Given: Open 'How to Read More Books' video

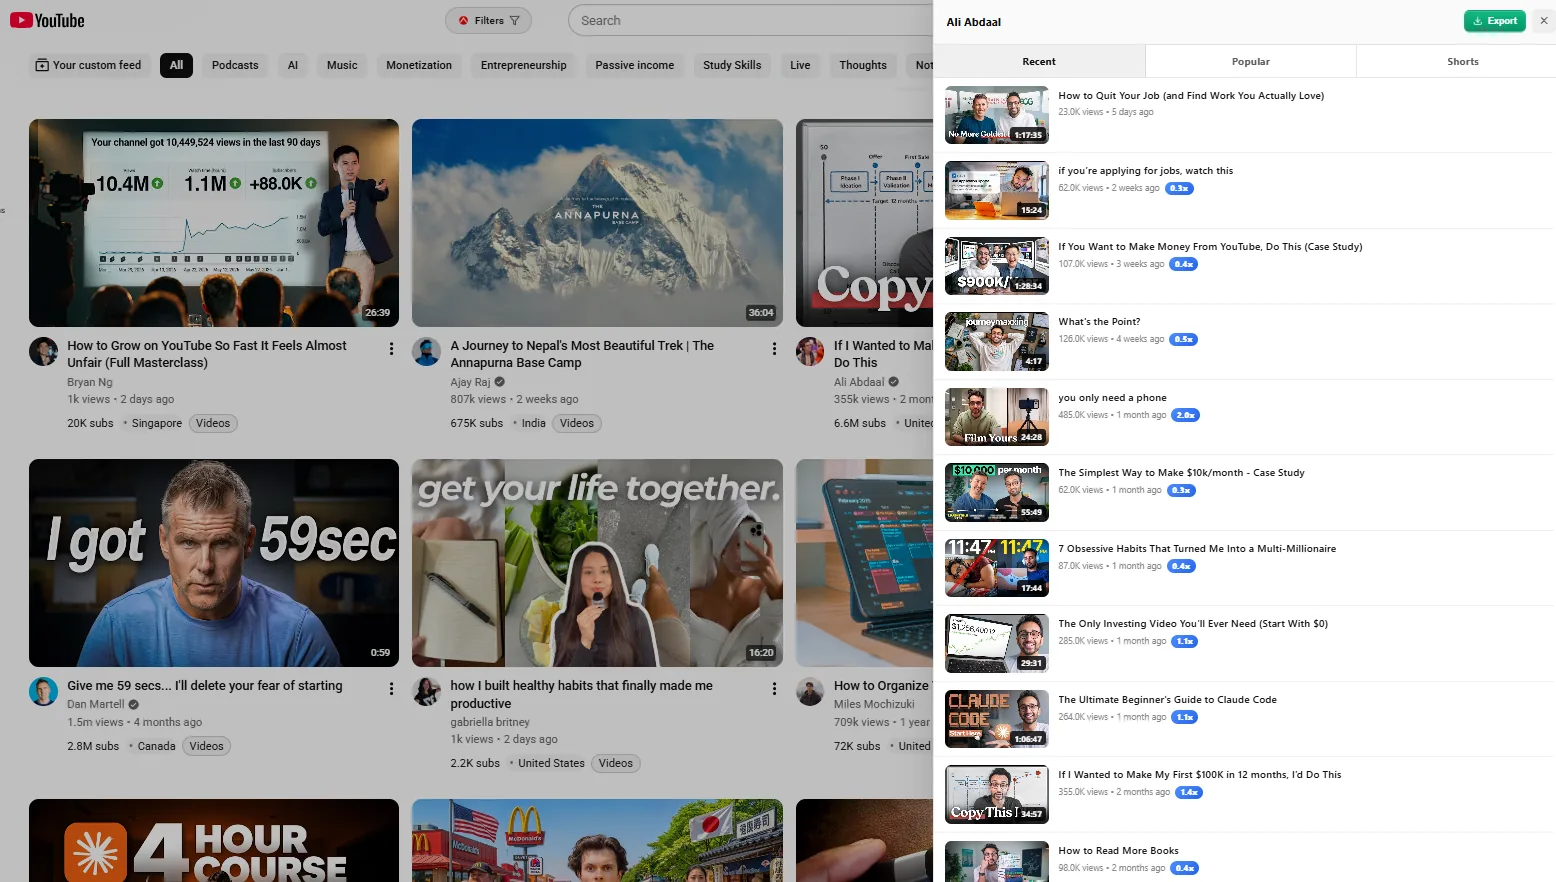Looking at the screenshot, I should [x=1118, y=851].
